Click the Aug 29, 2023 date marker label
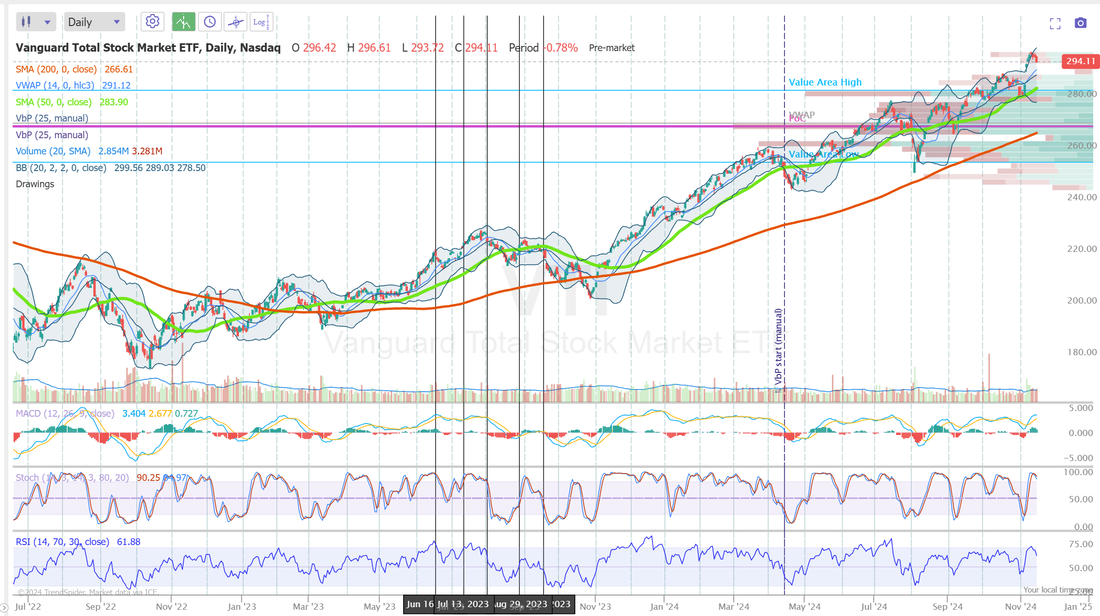The height and width of the screenshot is (616, 1100). tap(521, 604)
